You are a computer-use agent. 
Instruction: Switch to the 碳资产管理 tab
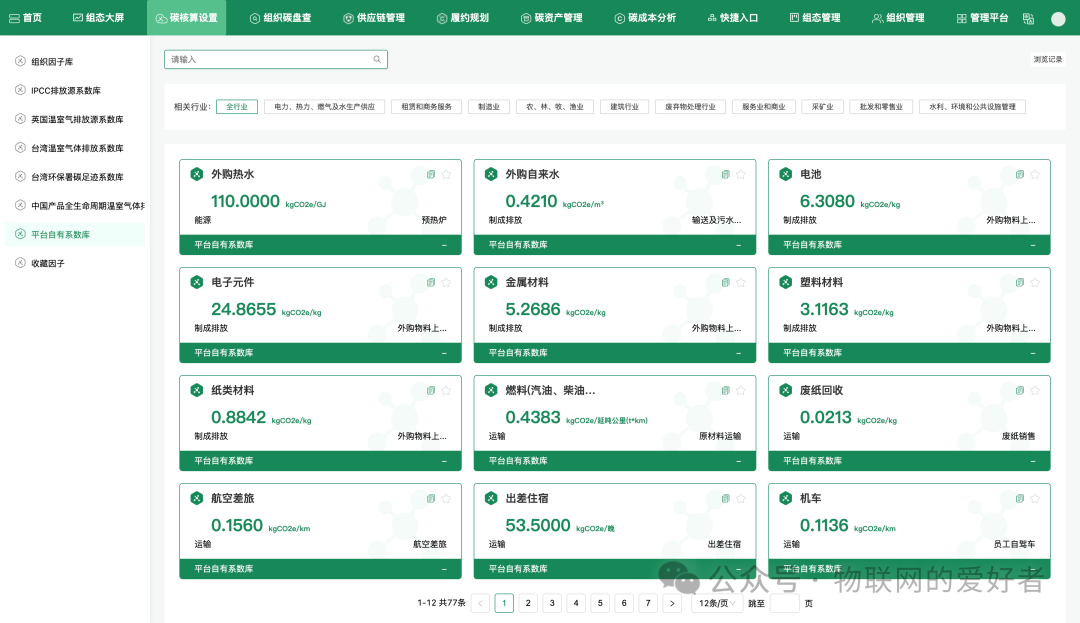tap(552, 17)
